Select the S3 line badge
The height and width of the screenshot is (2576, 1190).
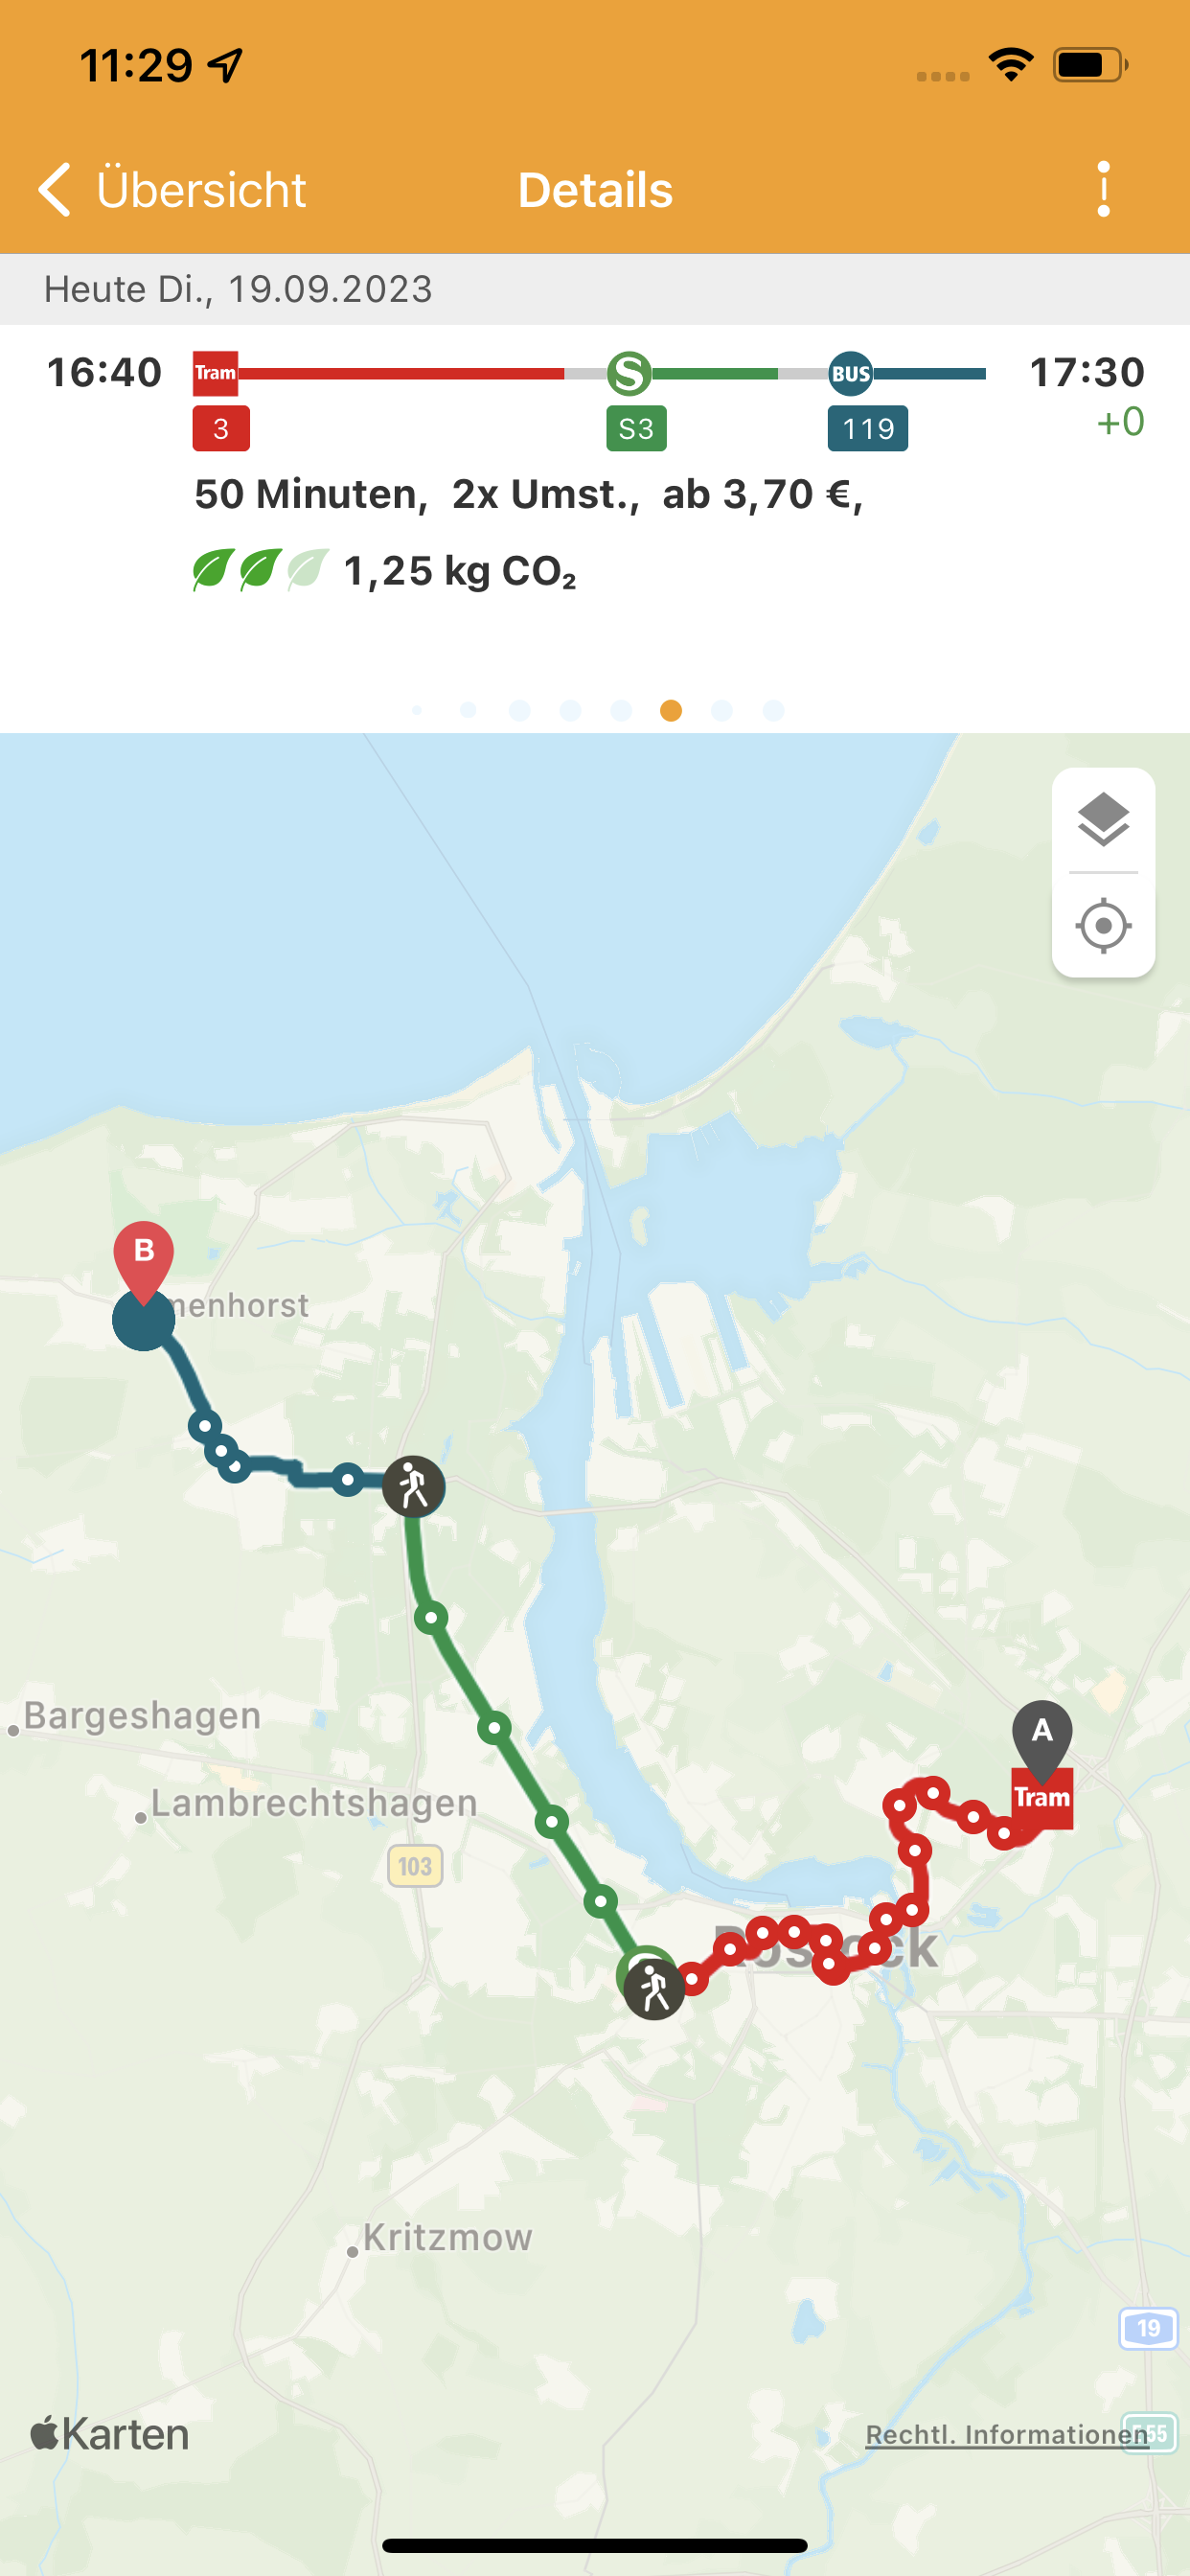coord(637,428)
